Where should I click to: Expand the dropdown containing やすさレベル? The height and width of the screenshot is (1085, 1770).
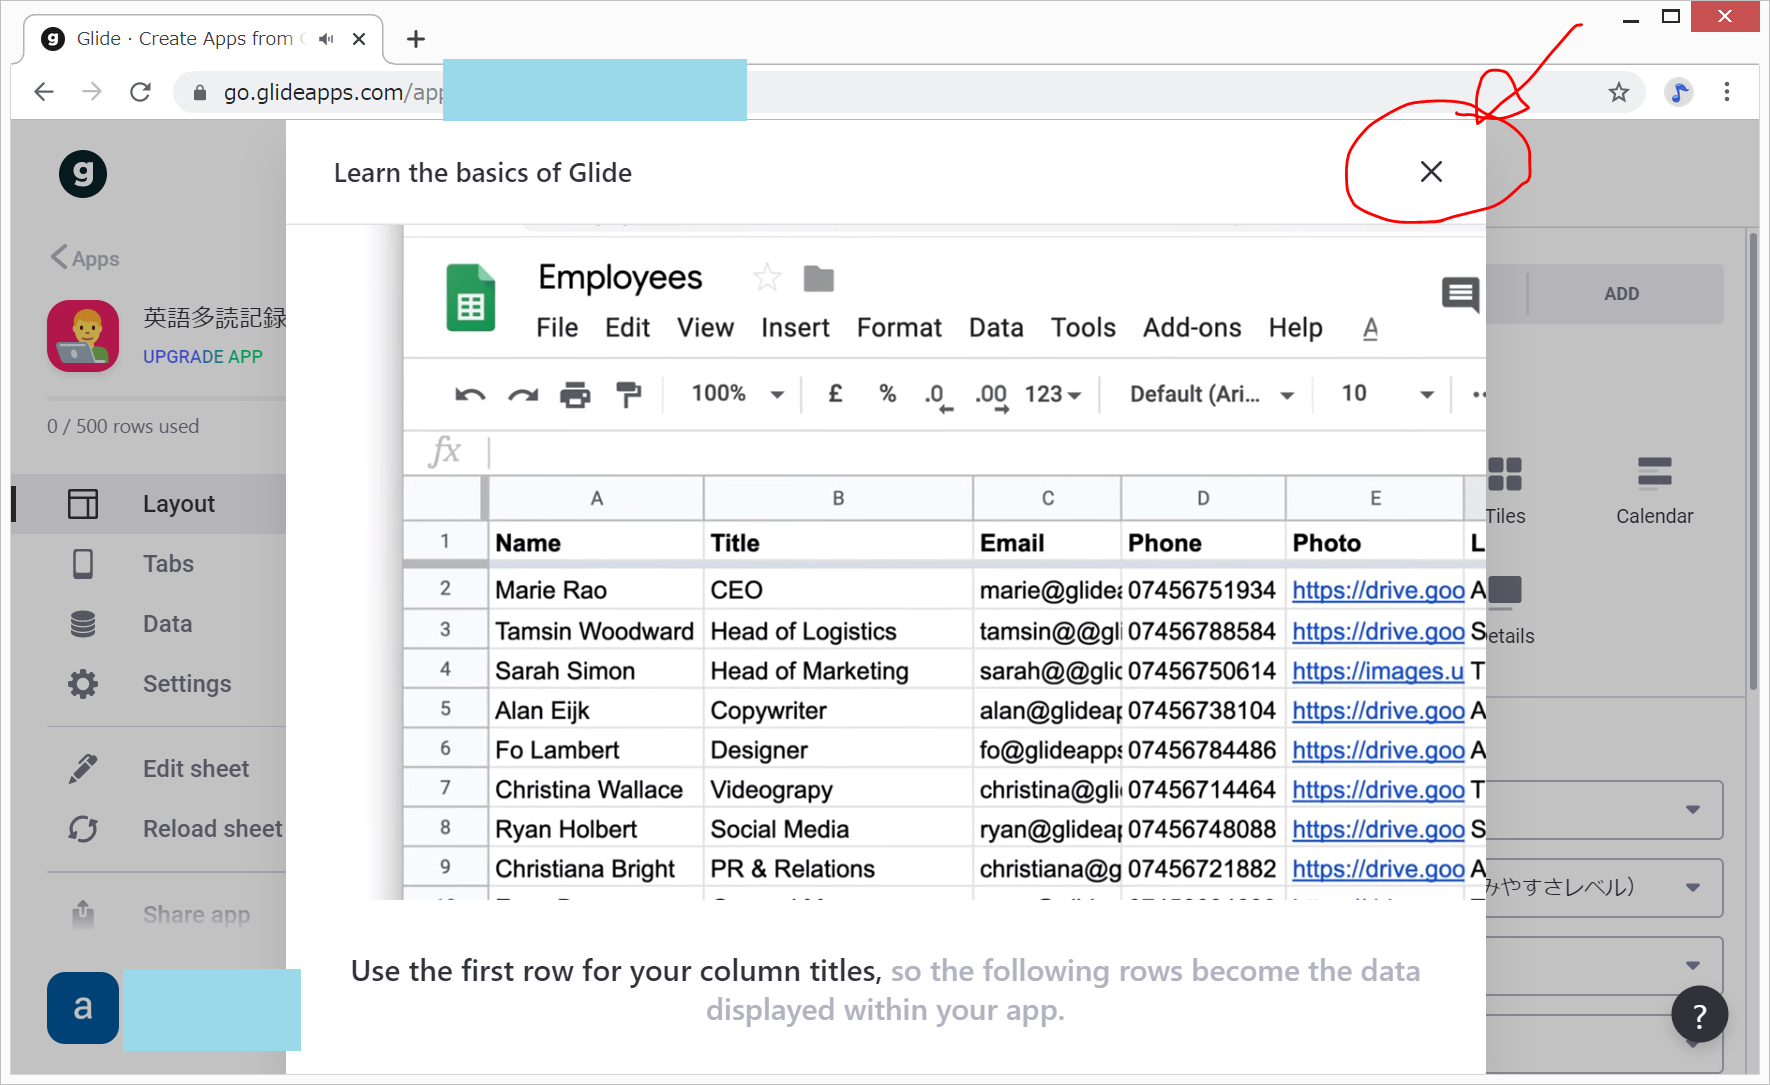pos(1604,888)
